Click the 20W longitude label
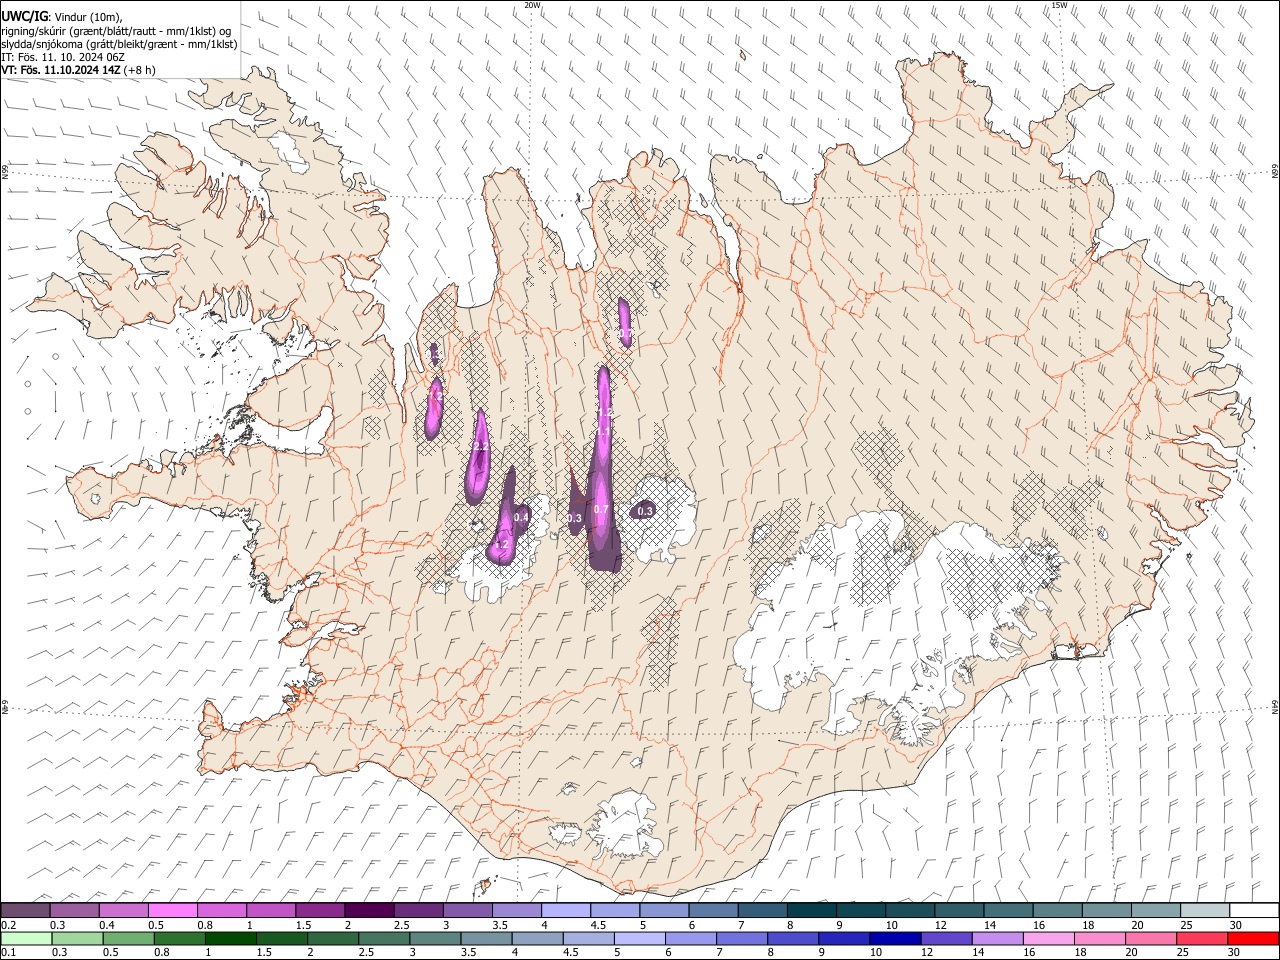Screen dimensions: 1280x960 click(532, 5)
